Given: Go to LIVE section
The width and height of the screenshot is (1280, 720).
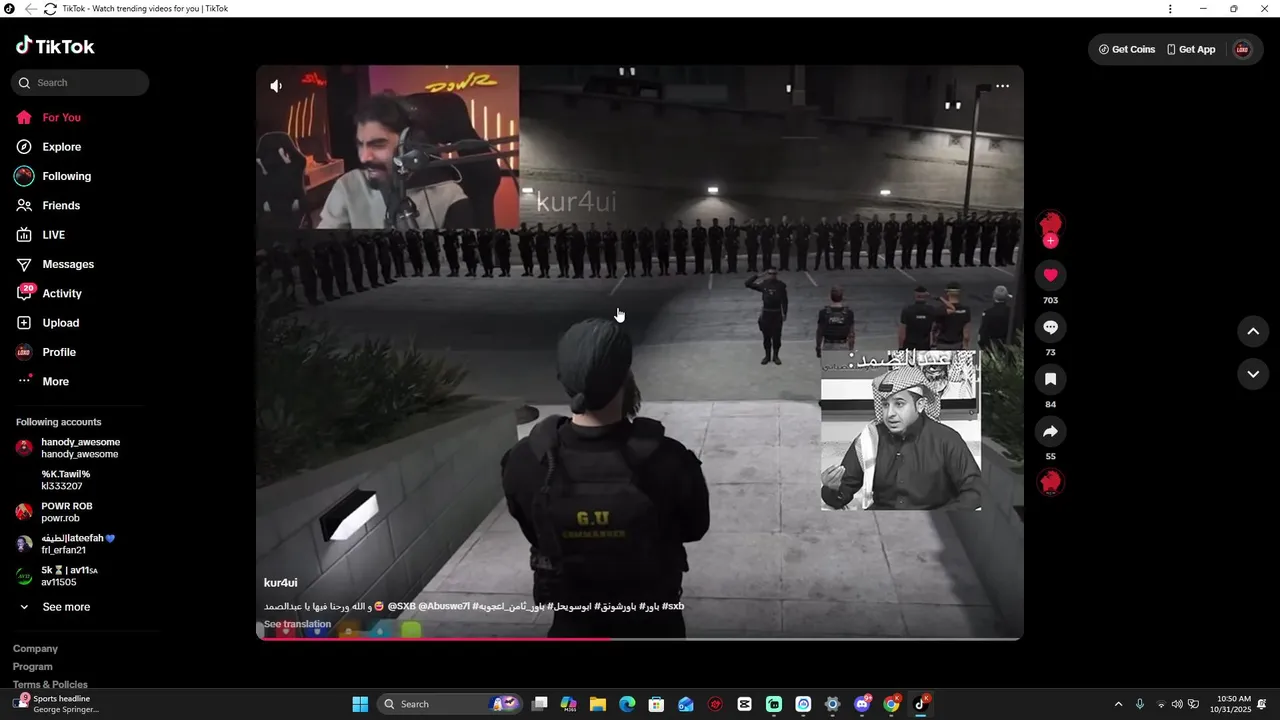Looking at the screenshot, I should point(53,235).
